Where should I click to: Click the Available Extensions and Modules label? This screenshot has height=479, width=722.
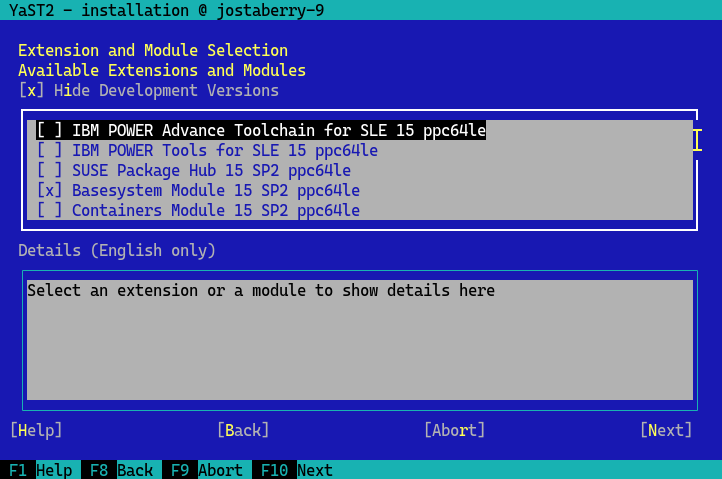162,71
